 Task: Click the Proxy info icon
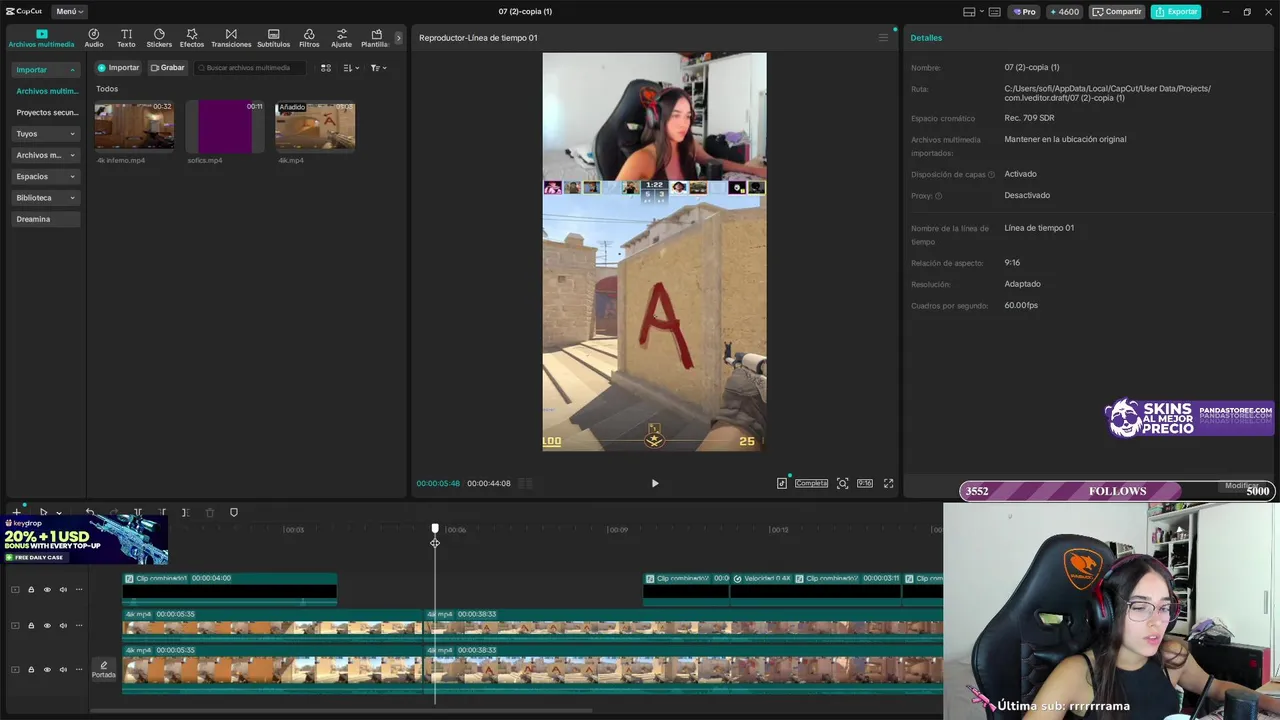click(x=938, y=196)
